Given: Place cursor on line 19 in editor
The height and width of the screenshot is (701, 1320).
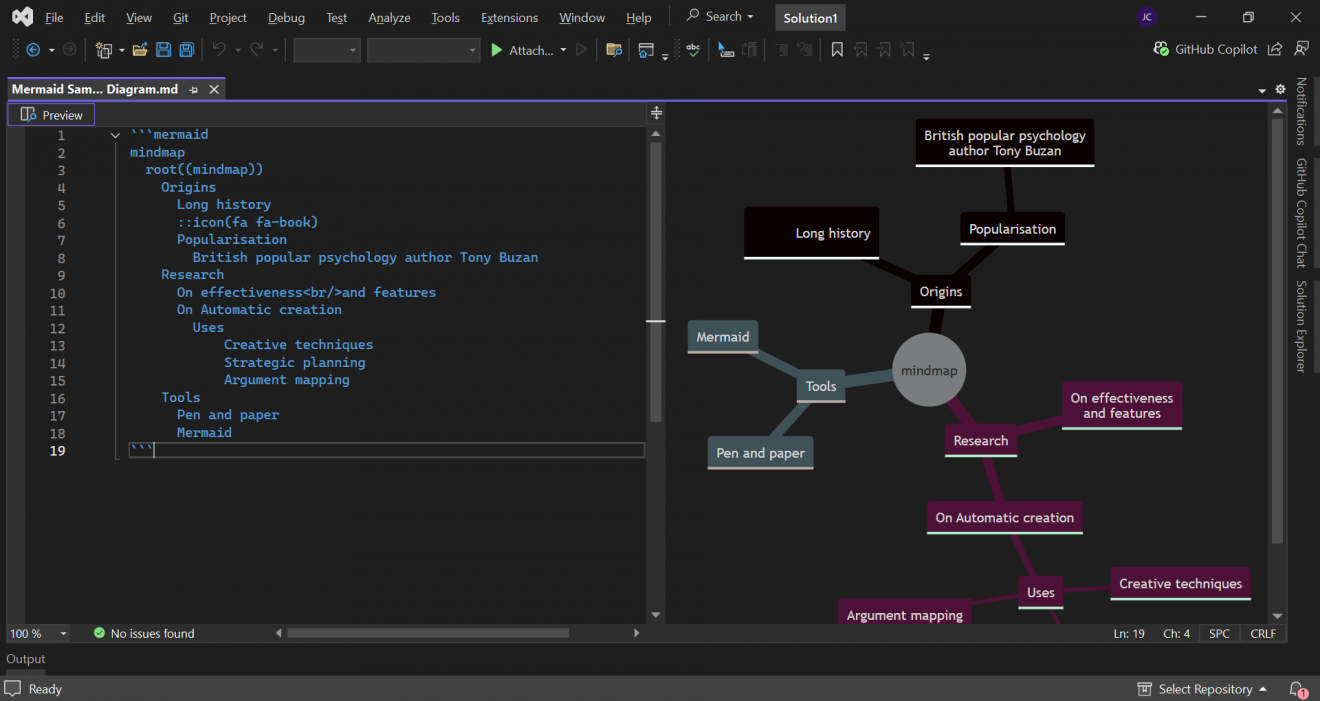Looking at the screenshot, I should point(387,451).
